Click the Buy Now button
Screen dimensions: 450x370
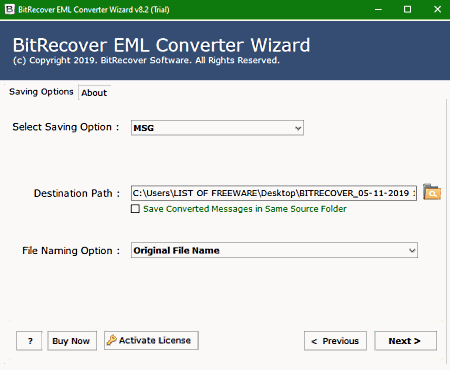72,341
